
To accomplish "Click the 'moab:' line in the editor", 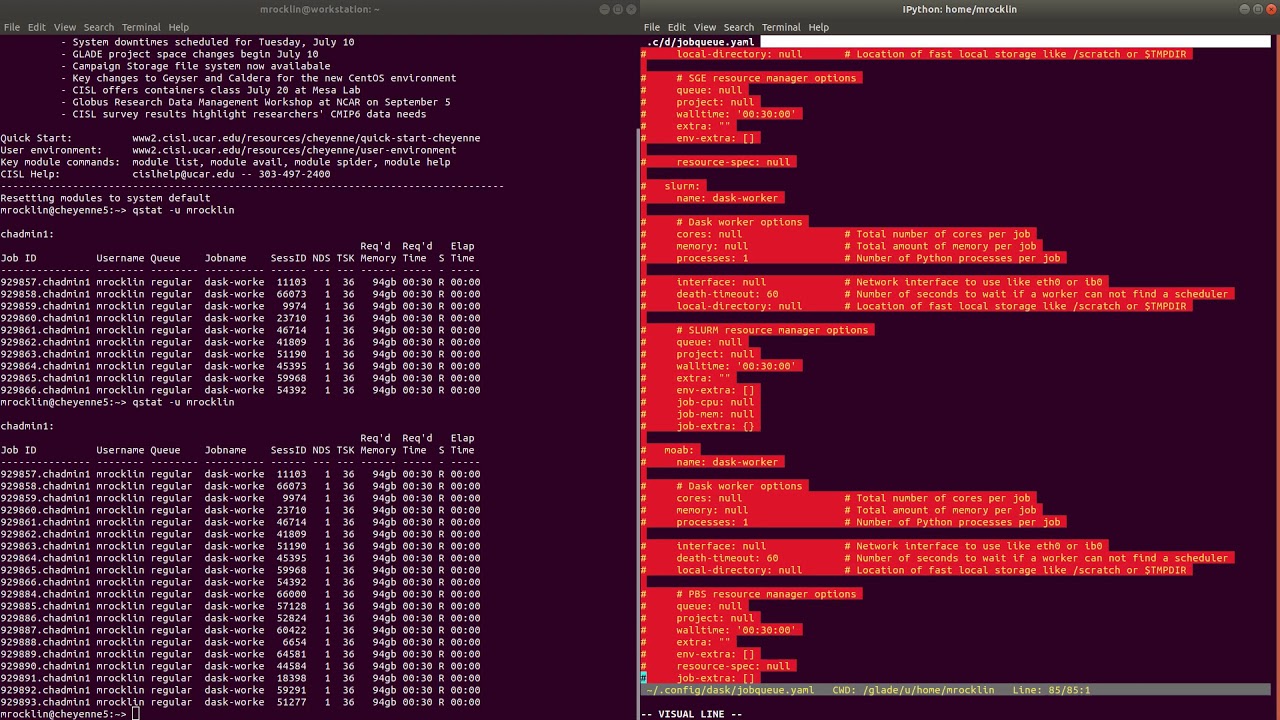I will (x=679, y=450).
